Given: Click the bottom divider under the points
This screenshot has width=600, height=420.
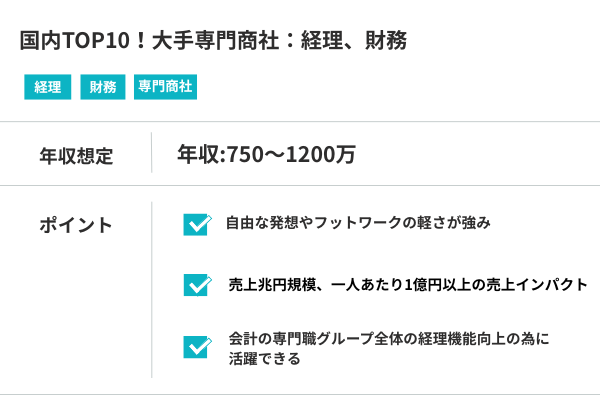Looking at the screenshot, I should tap(300, 394).
